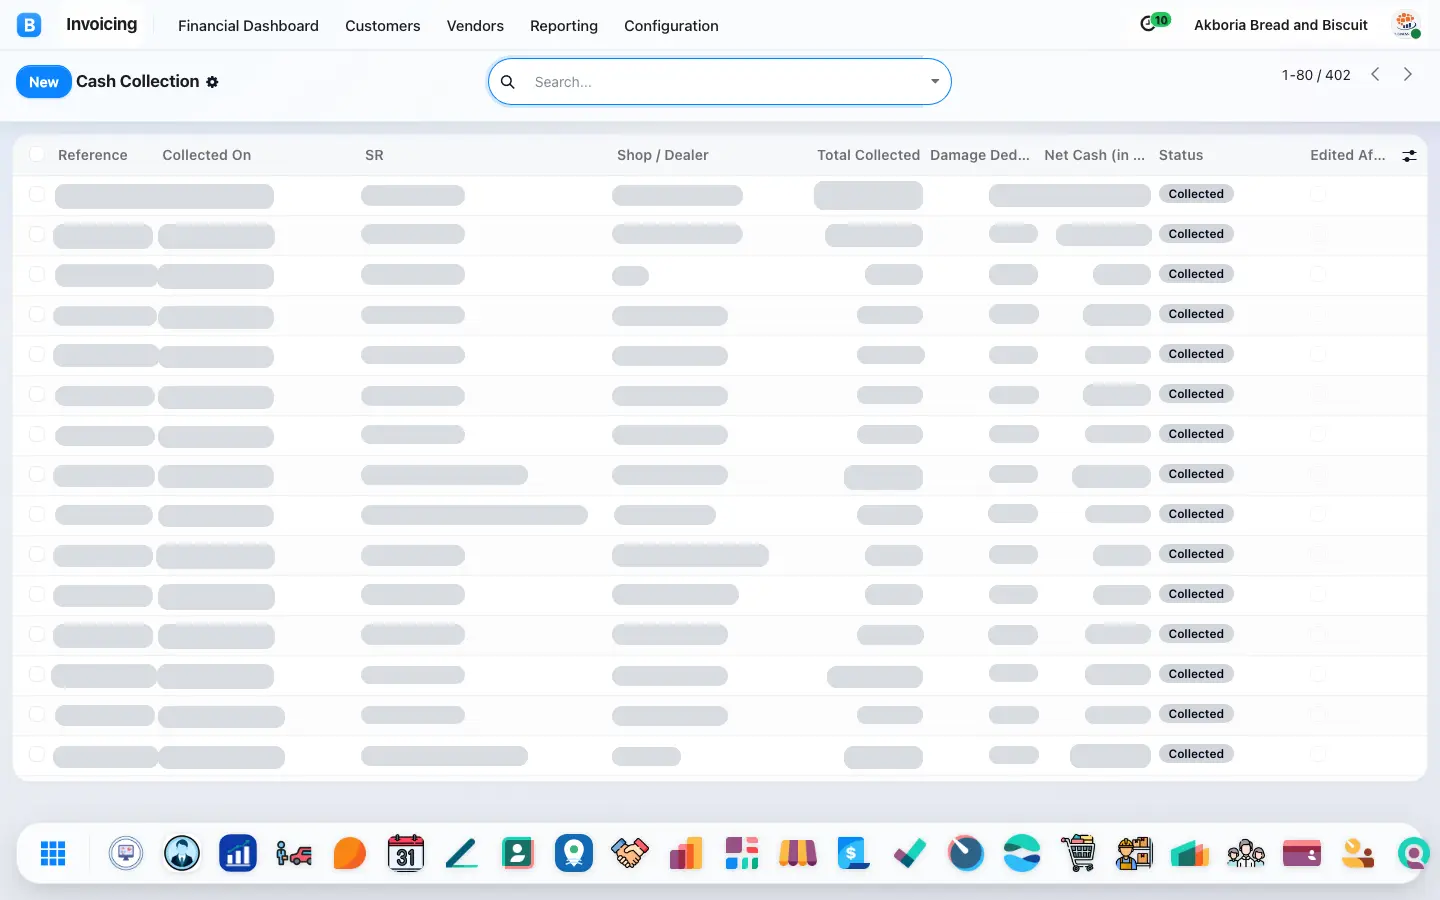Launch the three-people employees dock app
The image size is (1440, 900).
click(1246, 853)
